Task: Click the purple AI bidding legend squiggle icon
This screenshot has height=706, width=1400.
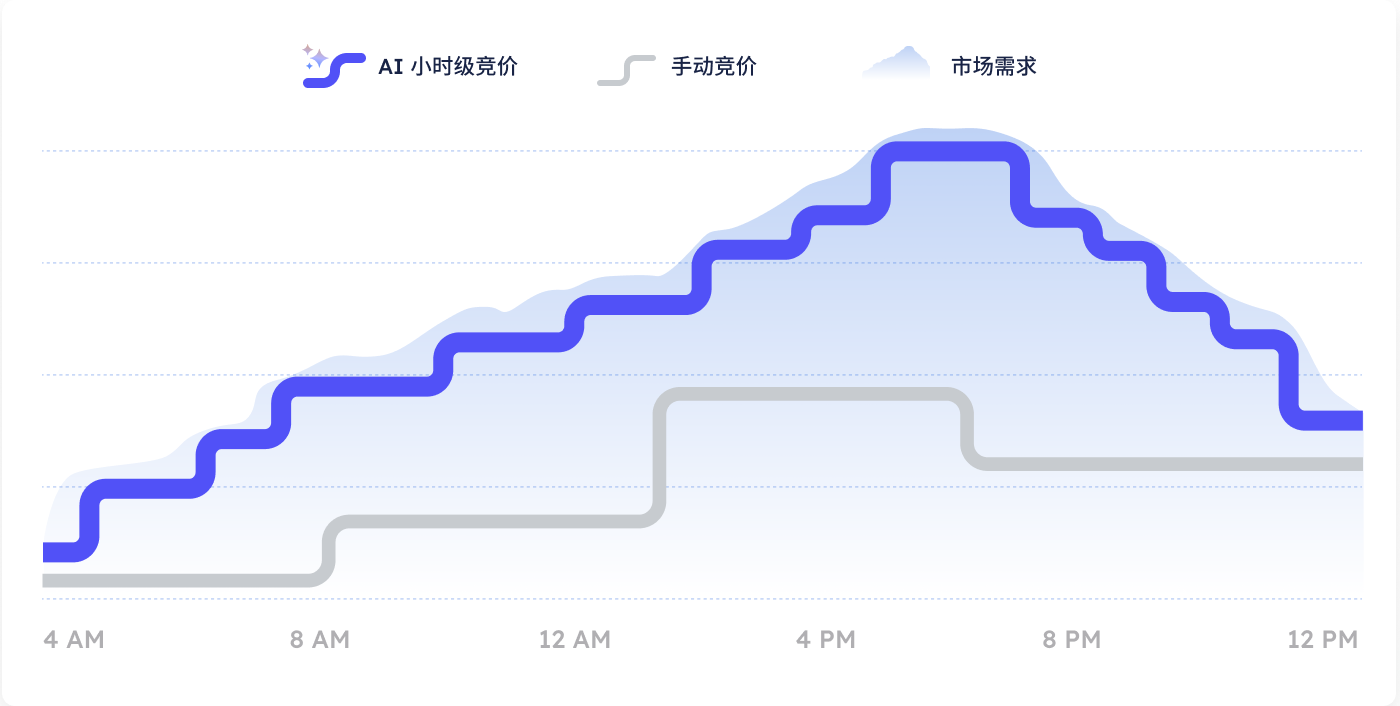Action: coord(336,70)
